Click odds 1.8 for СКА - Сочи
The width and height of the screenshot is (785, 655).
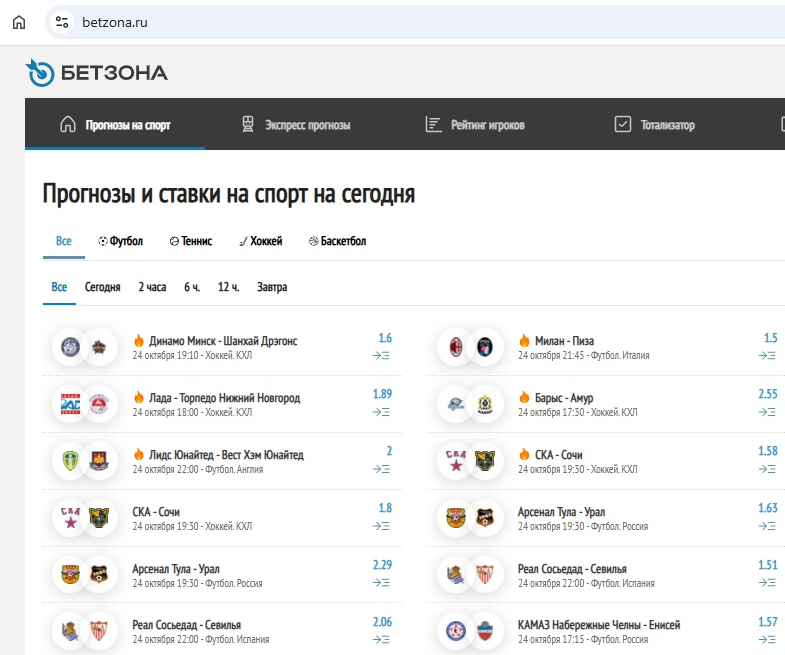(x=385, y=508)
